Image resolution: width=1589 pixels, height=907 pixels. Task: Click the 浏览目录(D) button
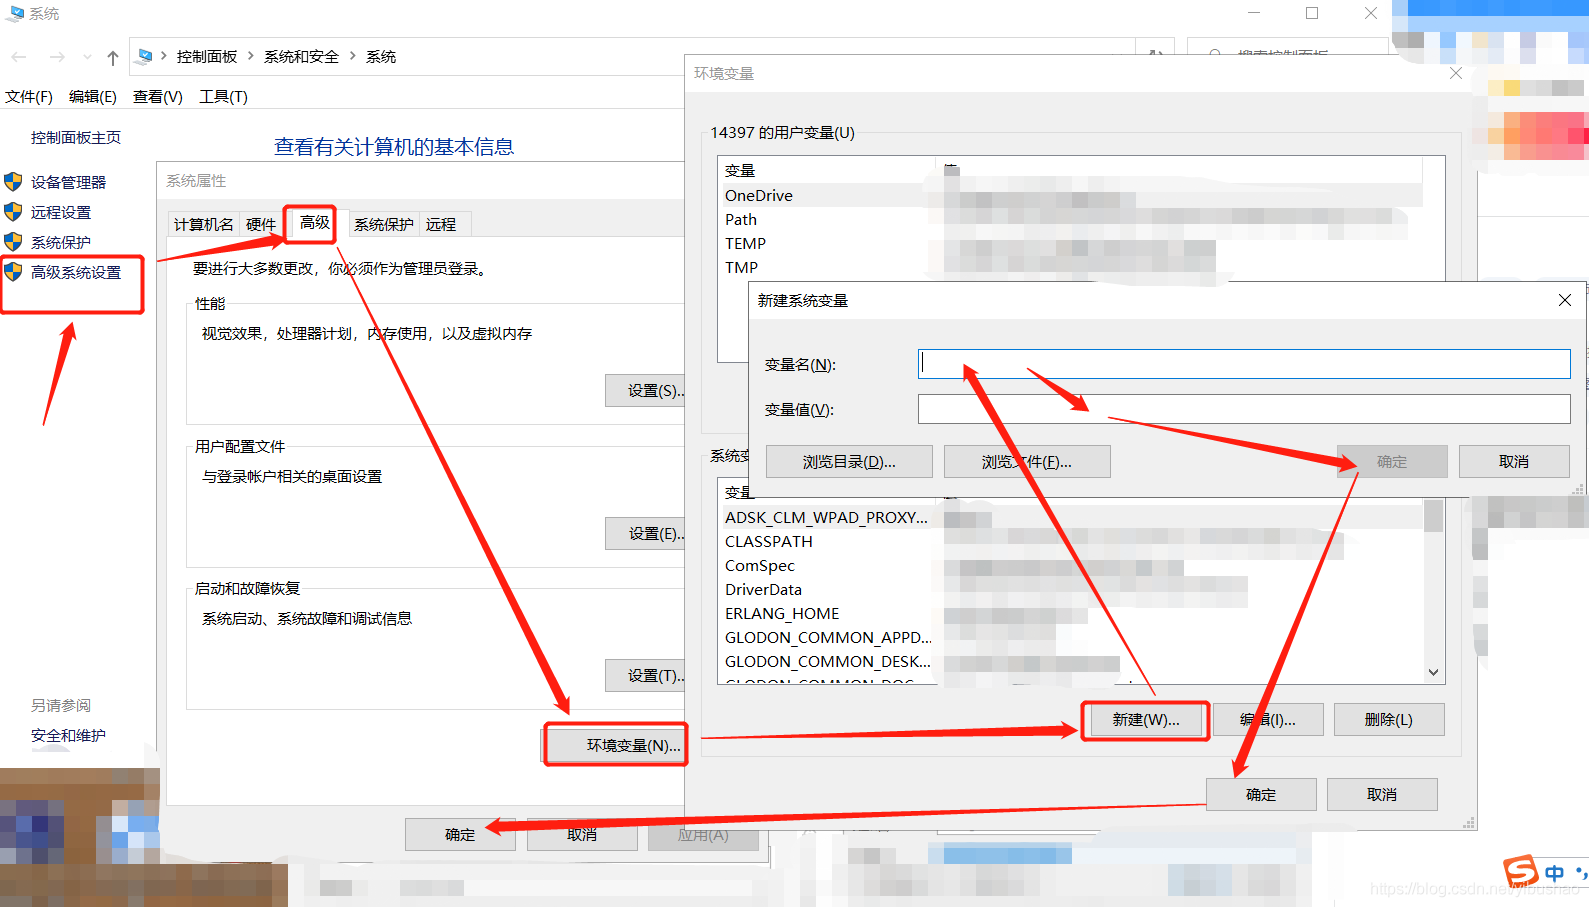[x=849, y=462]
